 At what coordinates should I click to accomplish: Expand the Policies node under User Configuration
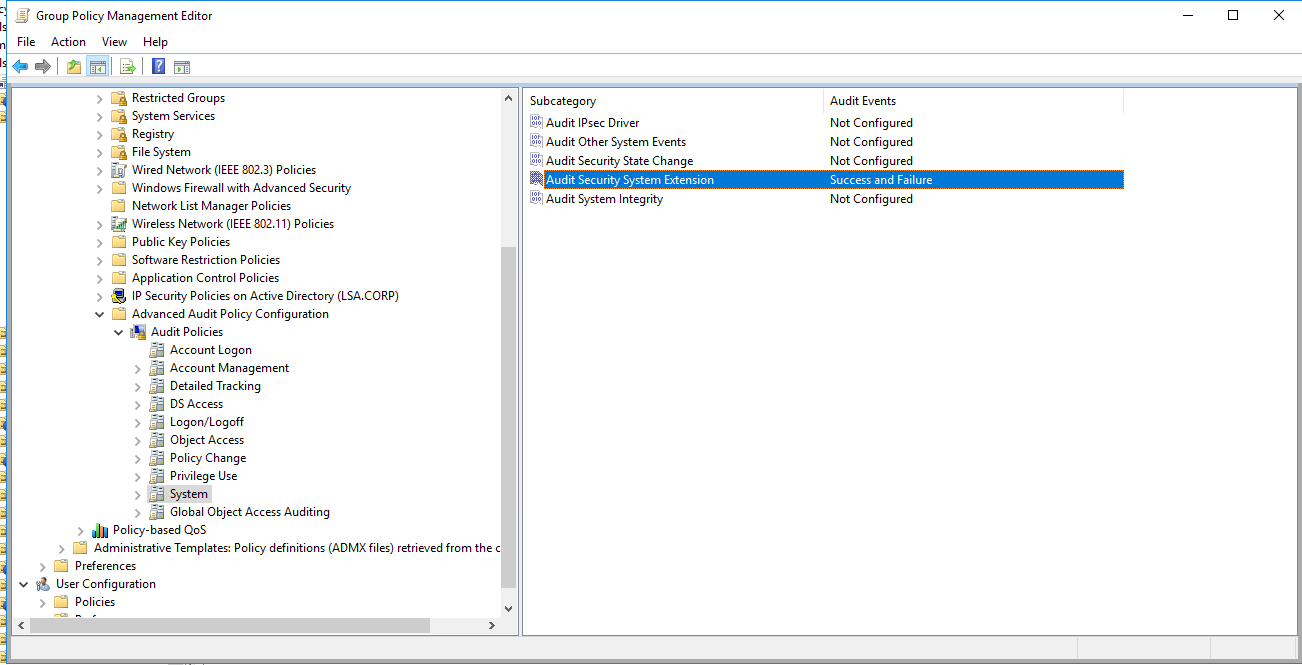[x=43, y=602]
